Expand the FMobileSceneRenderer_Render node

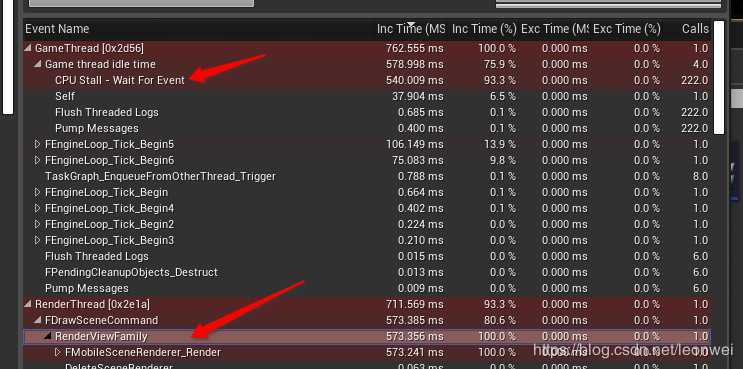pyautogui.click(x=58, y=352)
